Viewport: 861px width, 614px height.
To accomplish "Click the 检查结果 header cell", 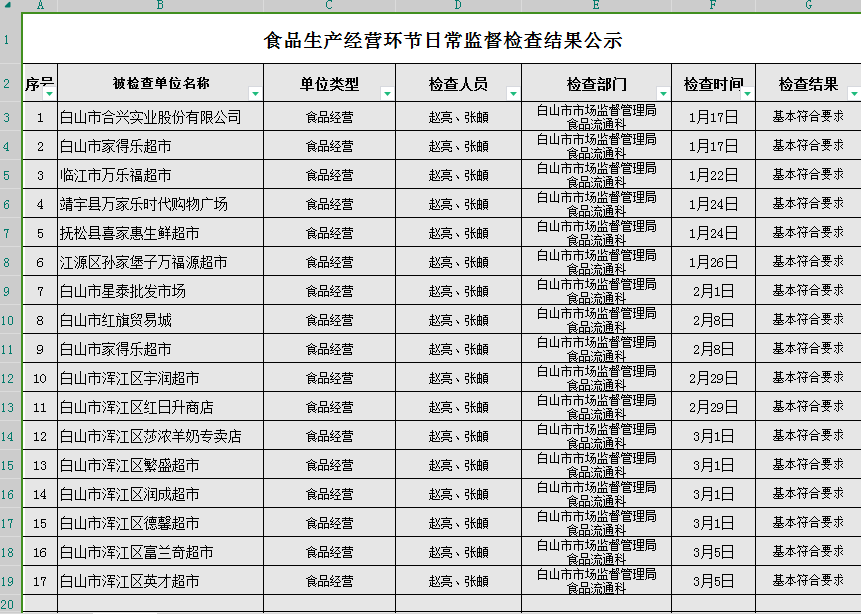I will click(808, 83).
